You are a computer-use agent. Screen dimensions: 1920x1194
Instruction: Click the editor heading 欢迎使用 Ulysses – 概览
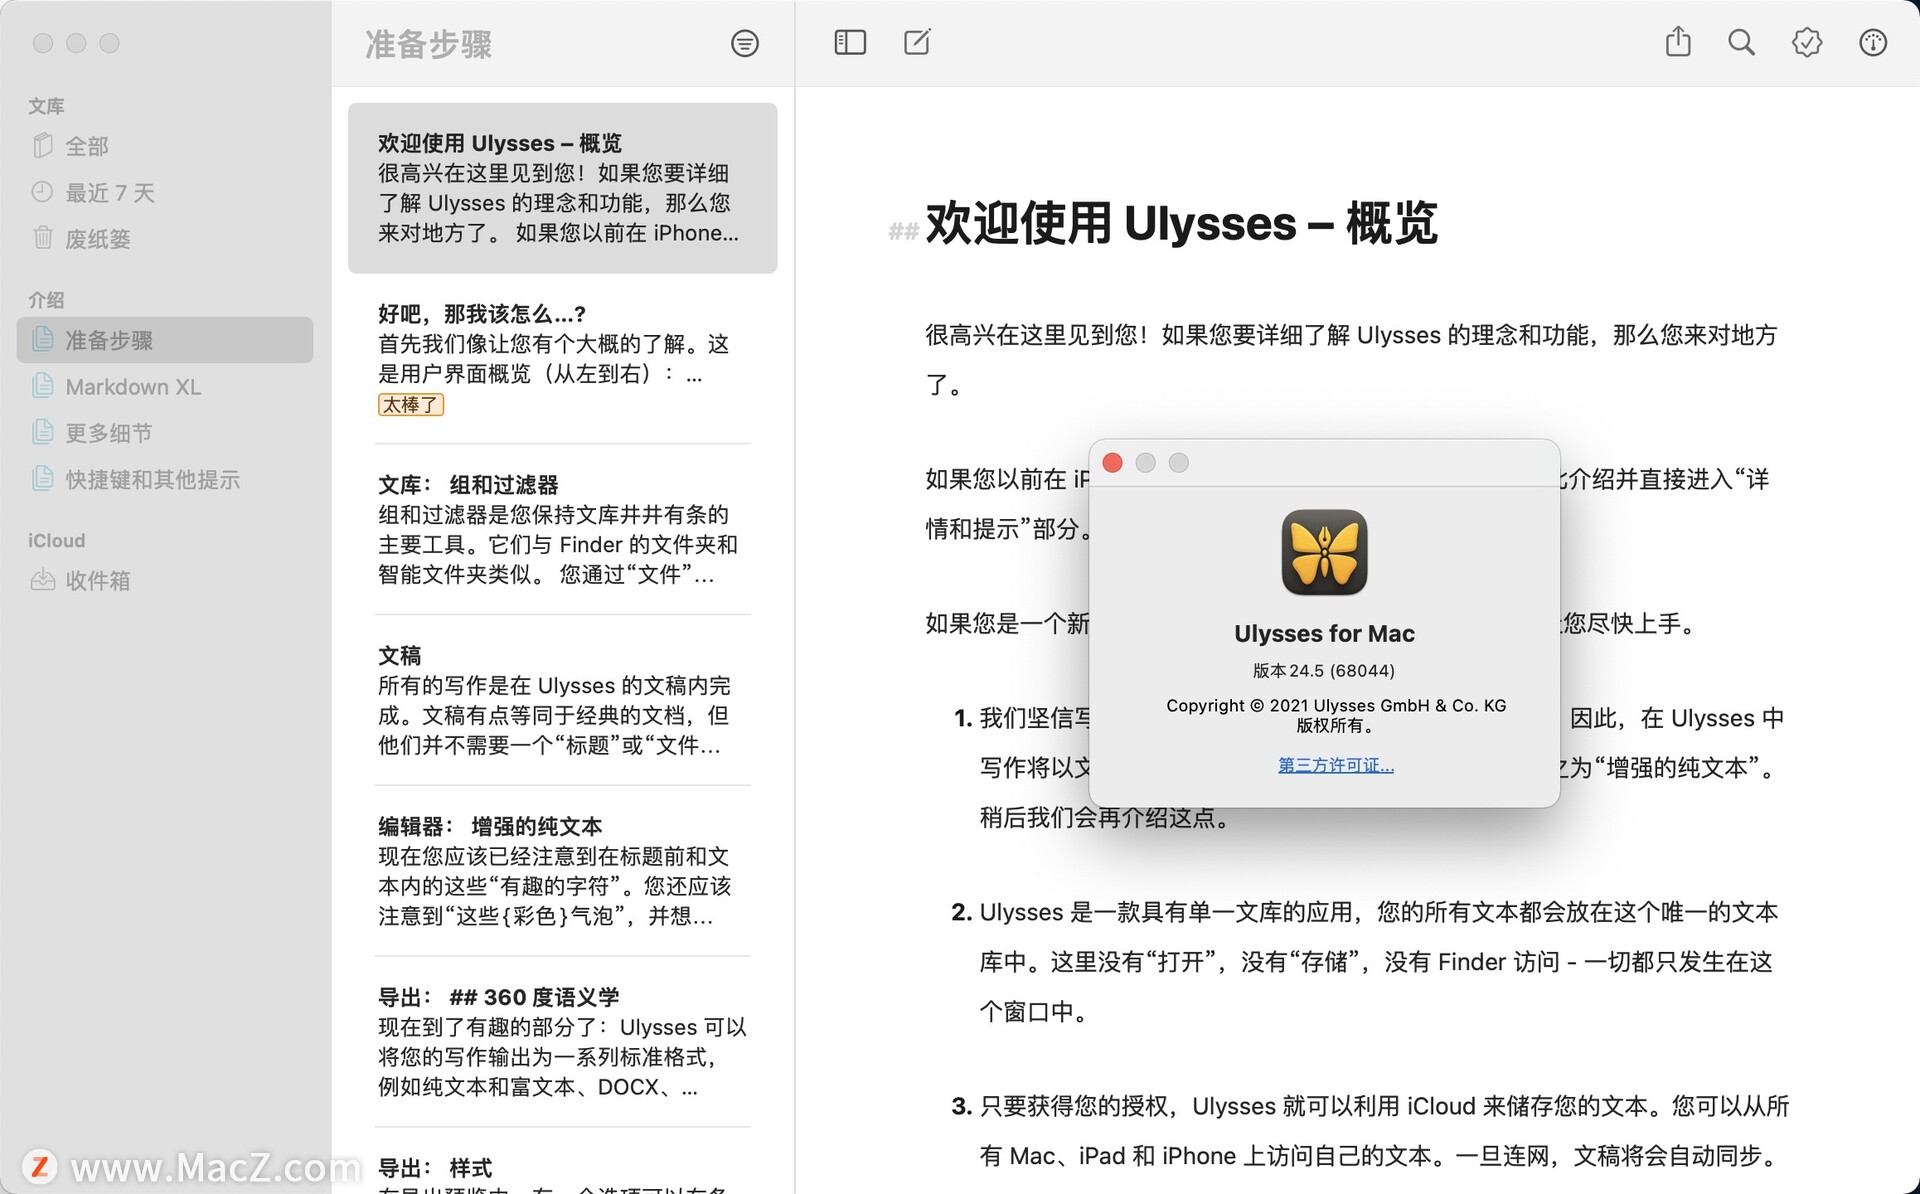[1181, 223]
